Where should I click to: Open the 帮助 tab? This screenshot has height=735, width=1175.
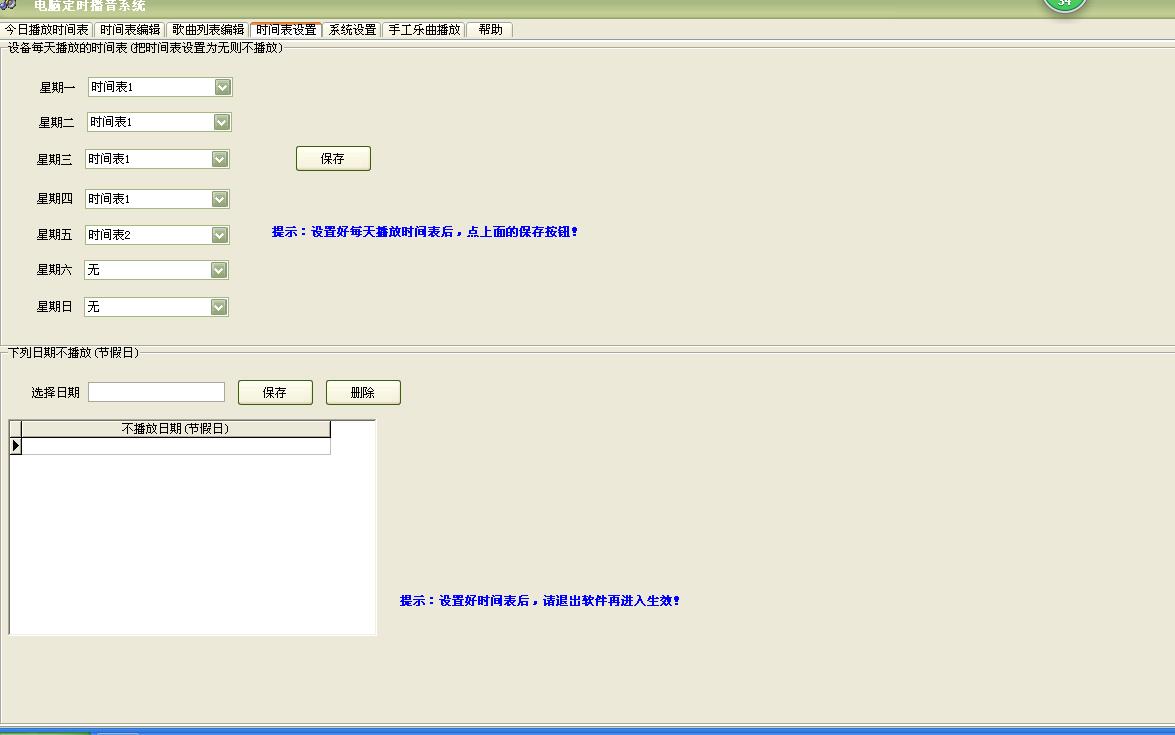489,30
